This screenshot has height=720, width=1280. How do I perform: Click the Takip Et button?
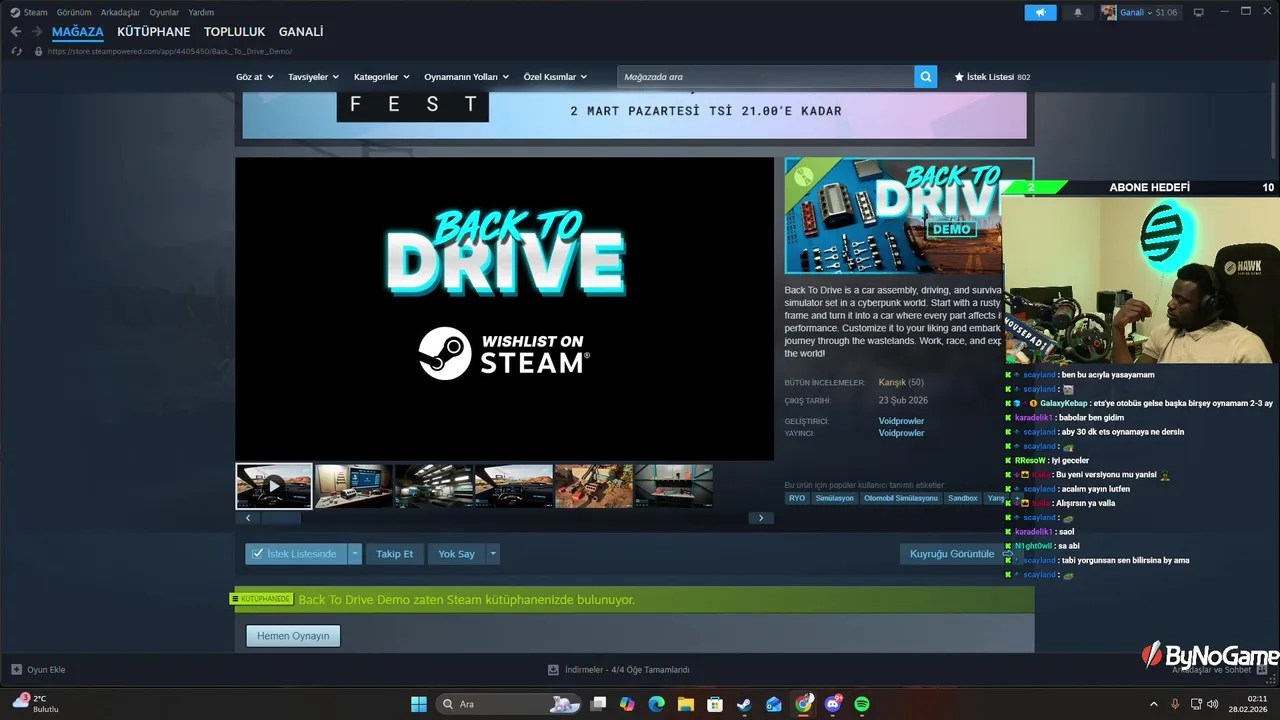click(x=394, y=553)
